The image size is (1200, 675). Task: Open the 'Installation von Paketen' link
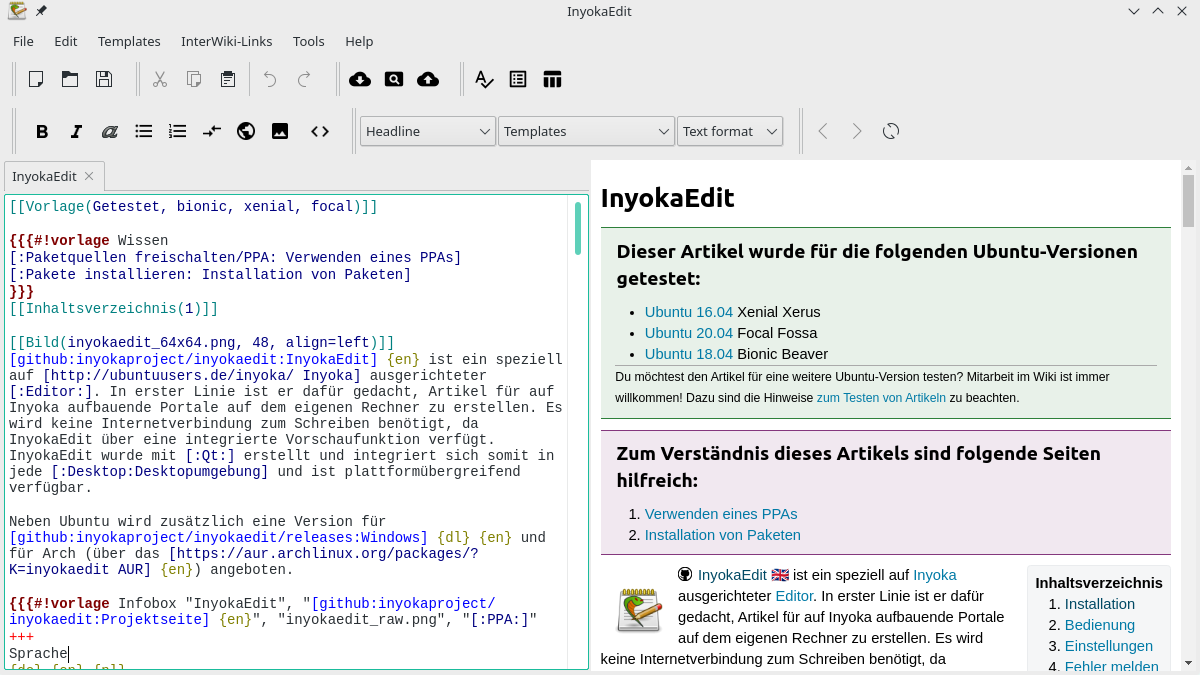click(723, 535)
